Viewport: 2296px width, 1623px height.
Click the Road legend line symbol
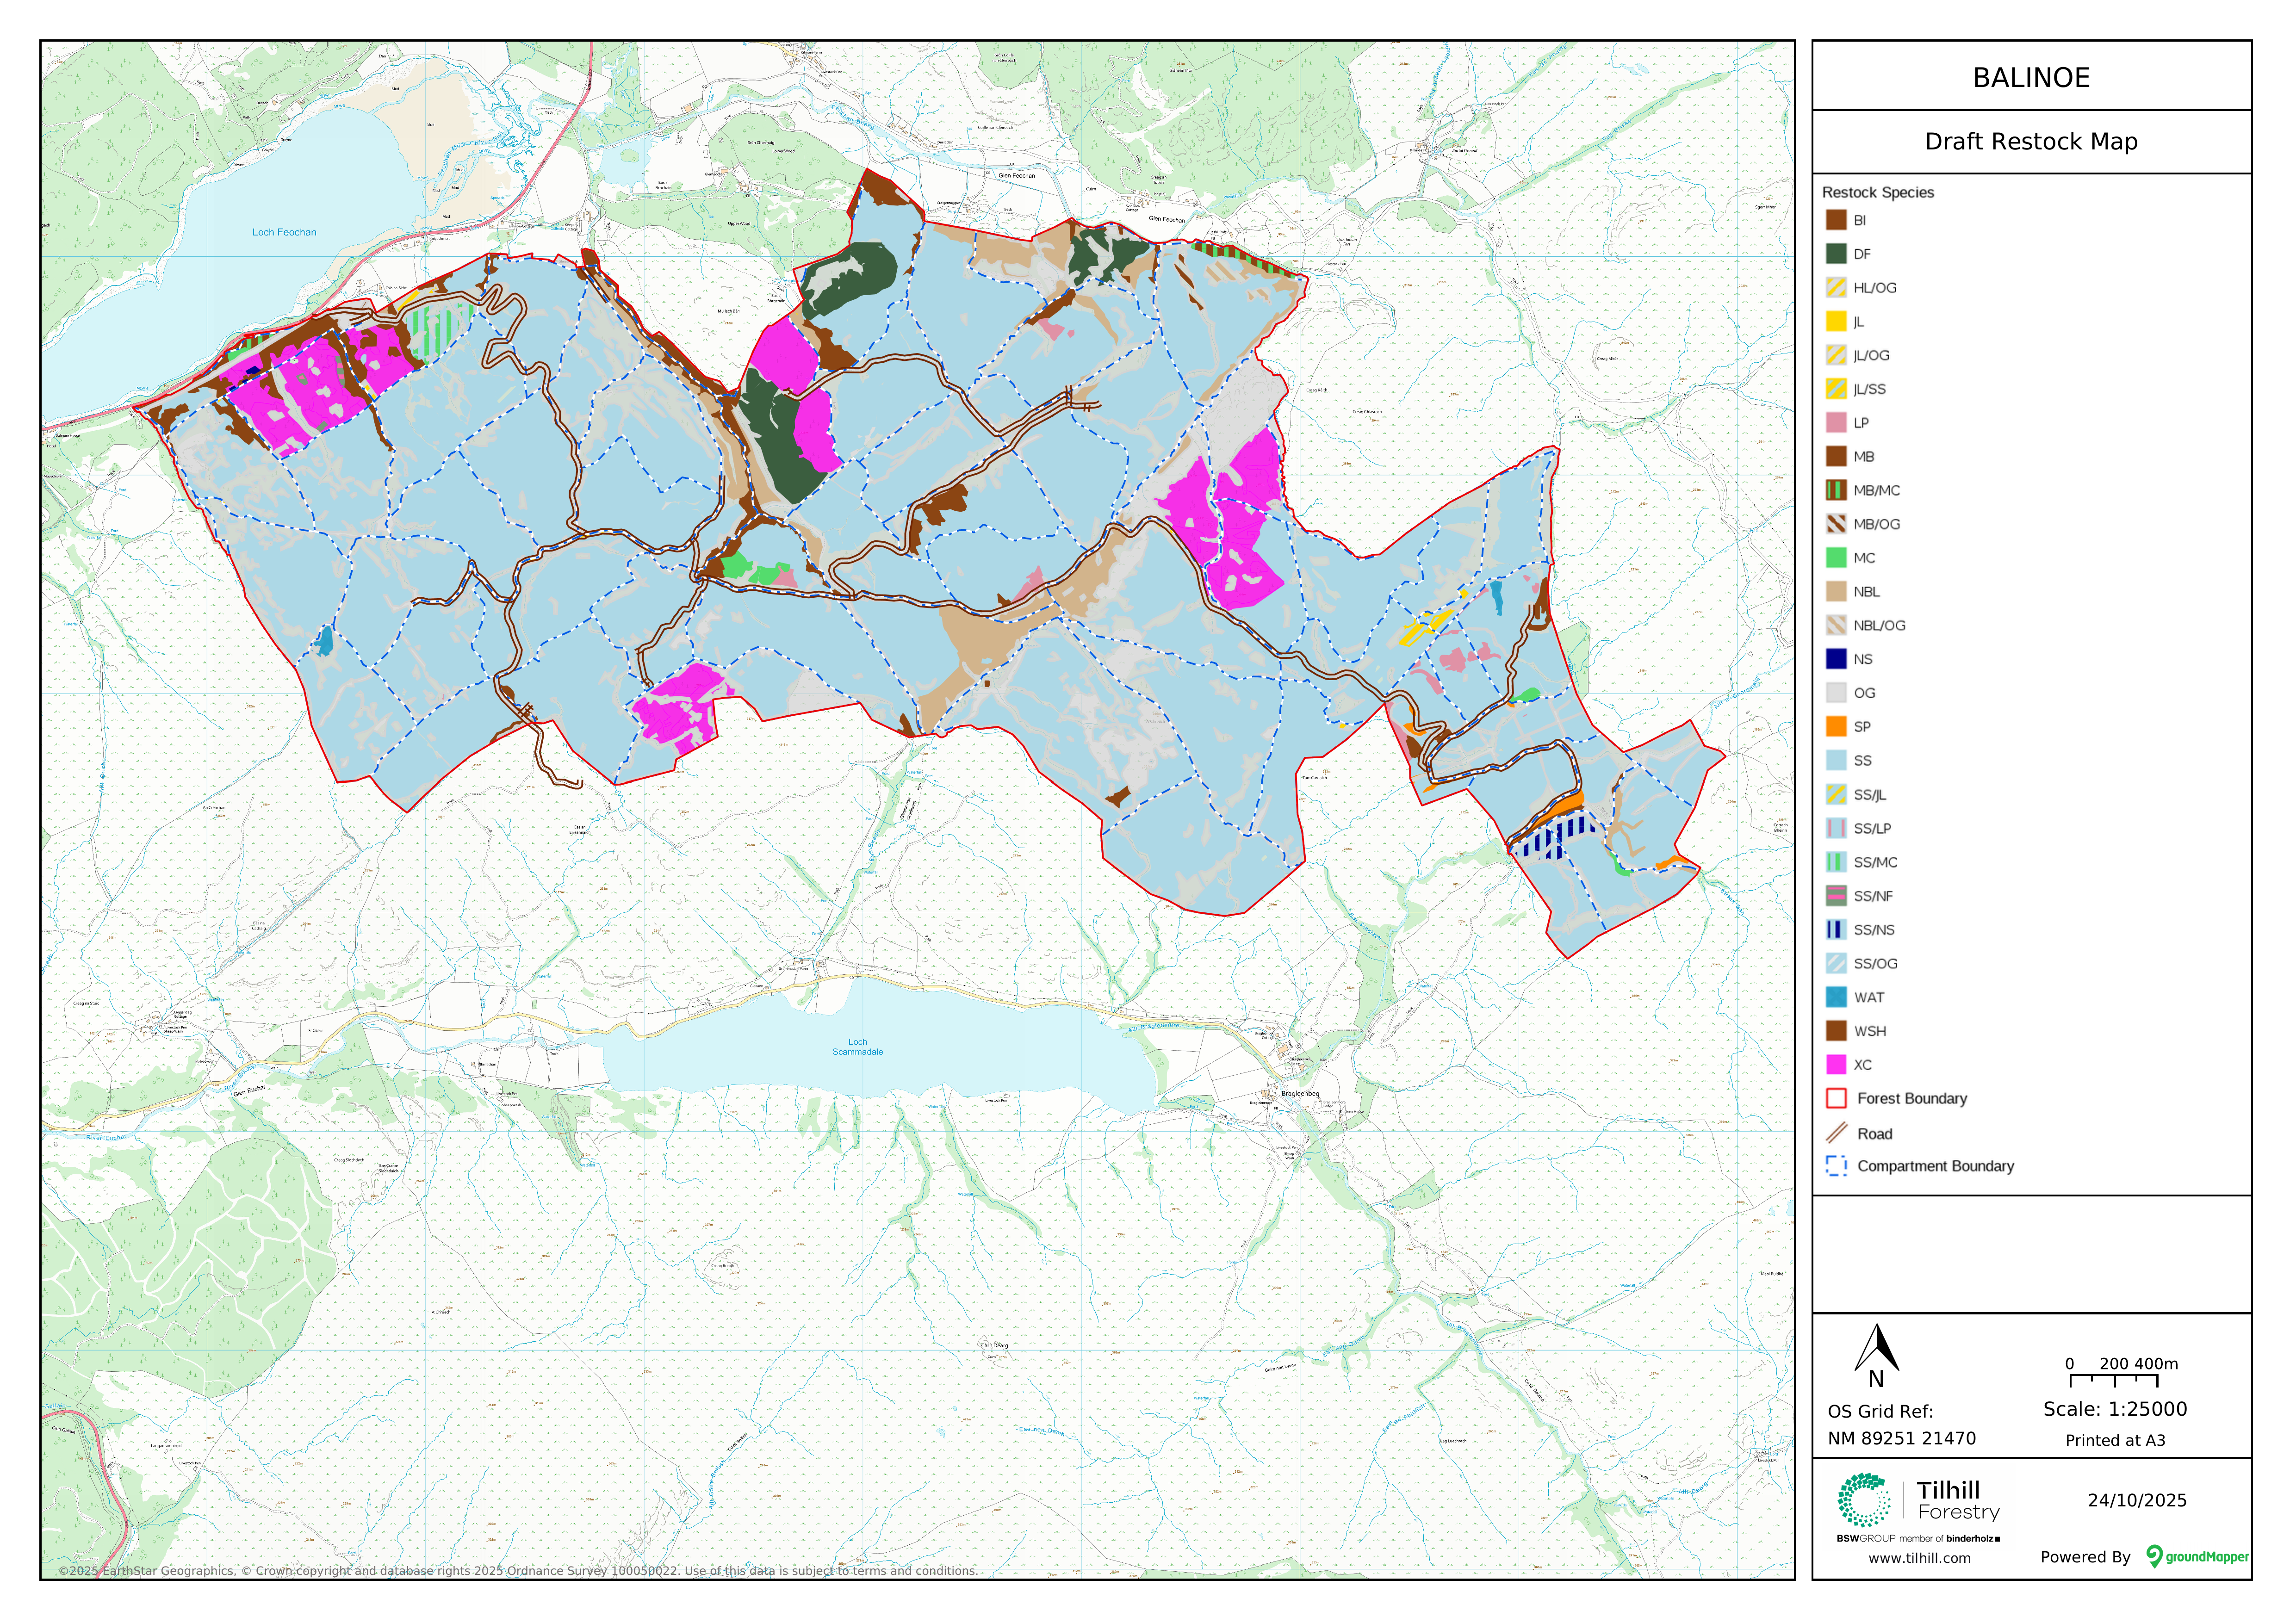1836,1133
